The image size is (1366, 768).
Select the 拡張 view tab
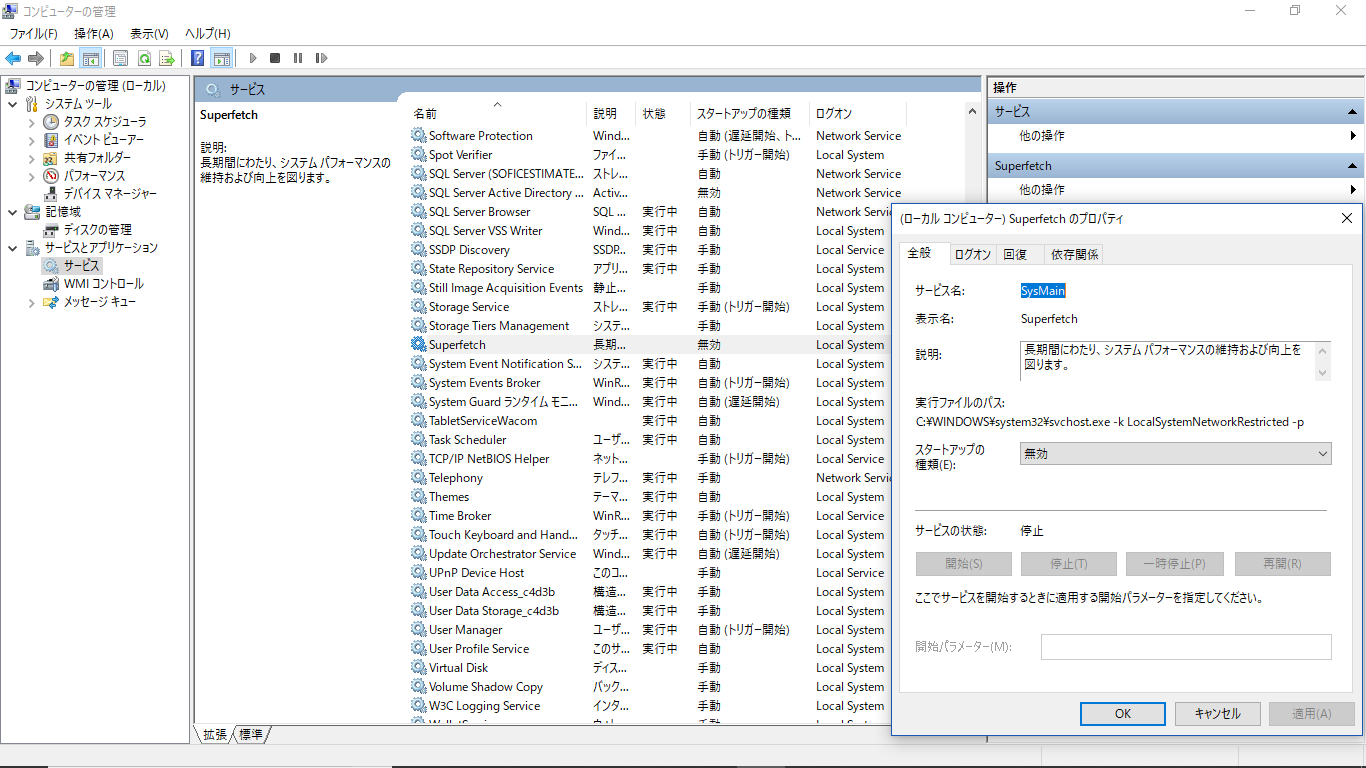coord(215,734)
